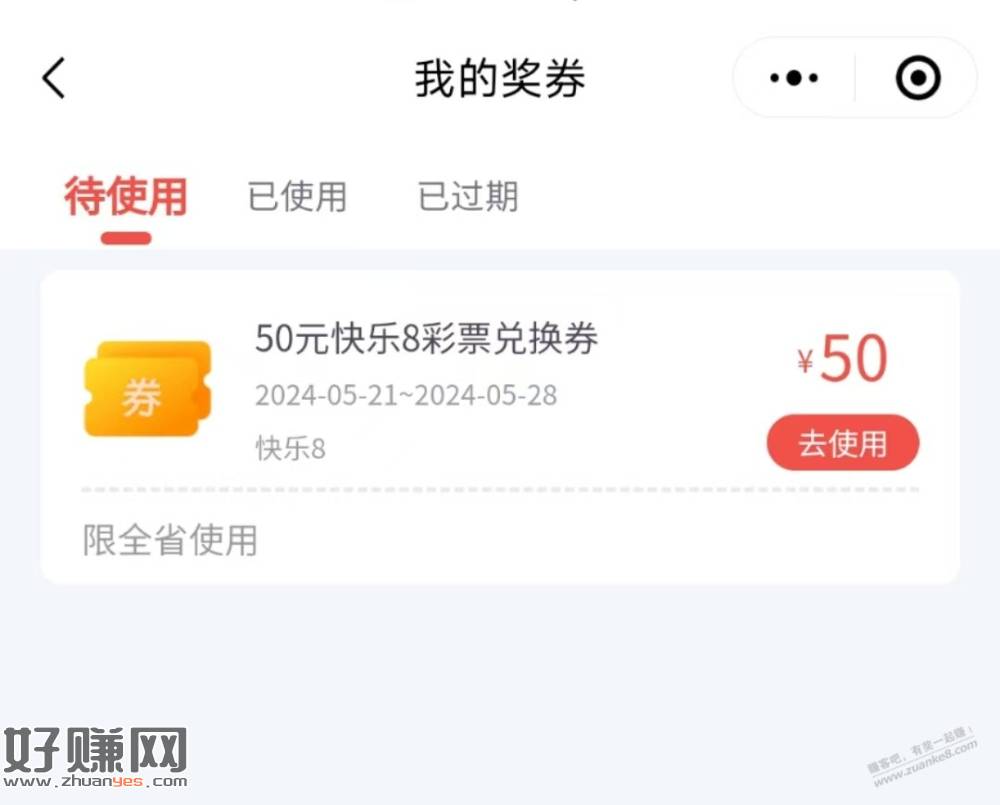Image resolution: width=1000 pixels, height=805 pixels.
Task: Switch to the 待使用 tab
Action: [126, 196]
